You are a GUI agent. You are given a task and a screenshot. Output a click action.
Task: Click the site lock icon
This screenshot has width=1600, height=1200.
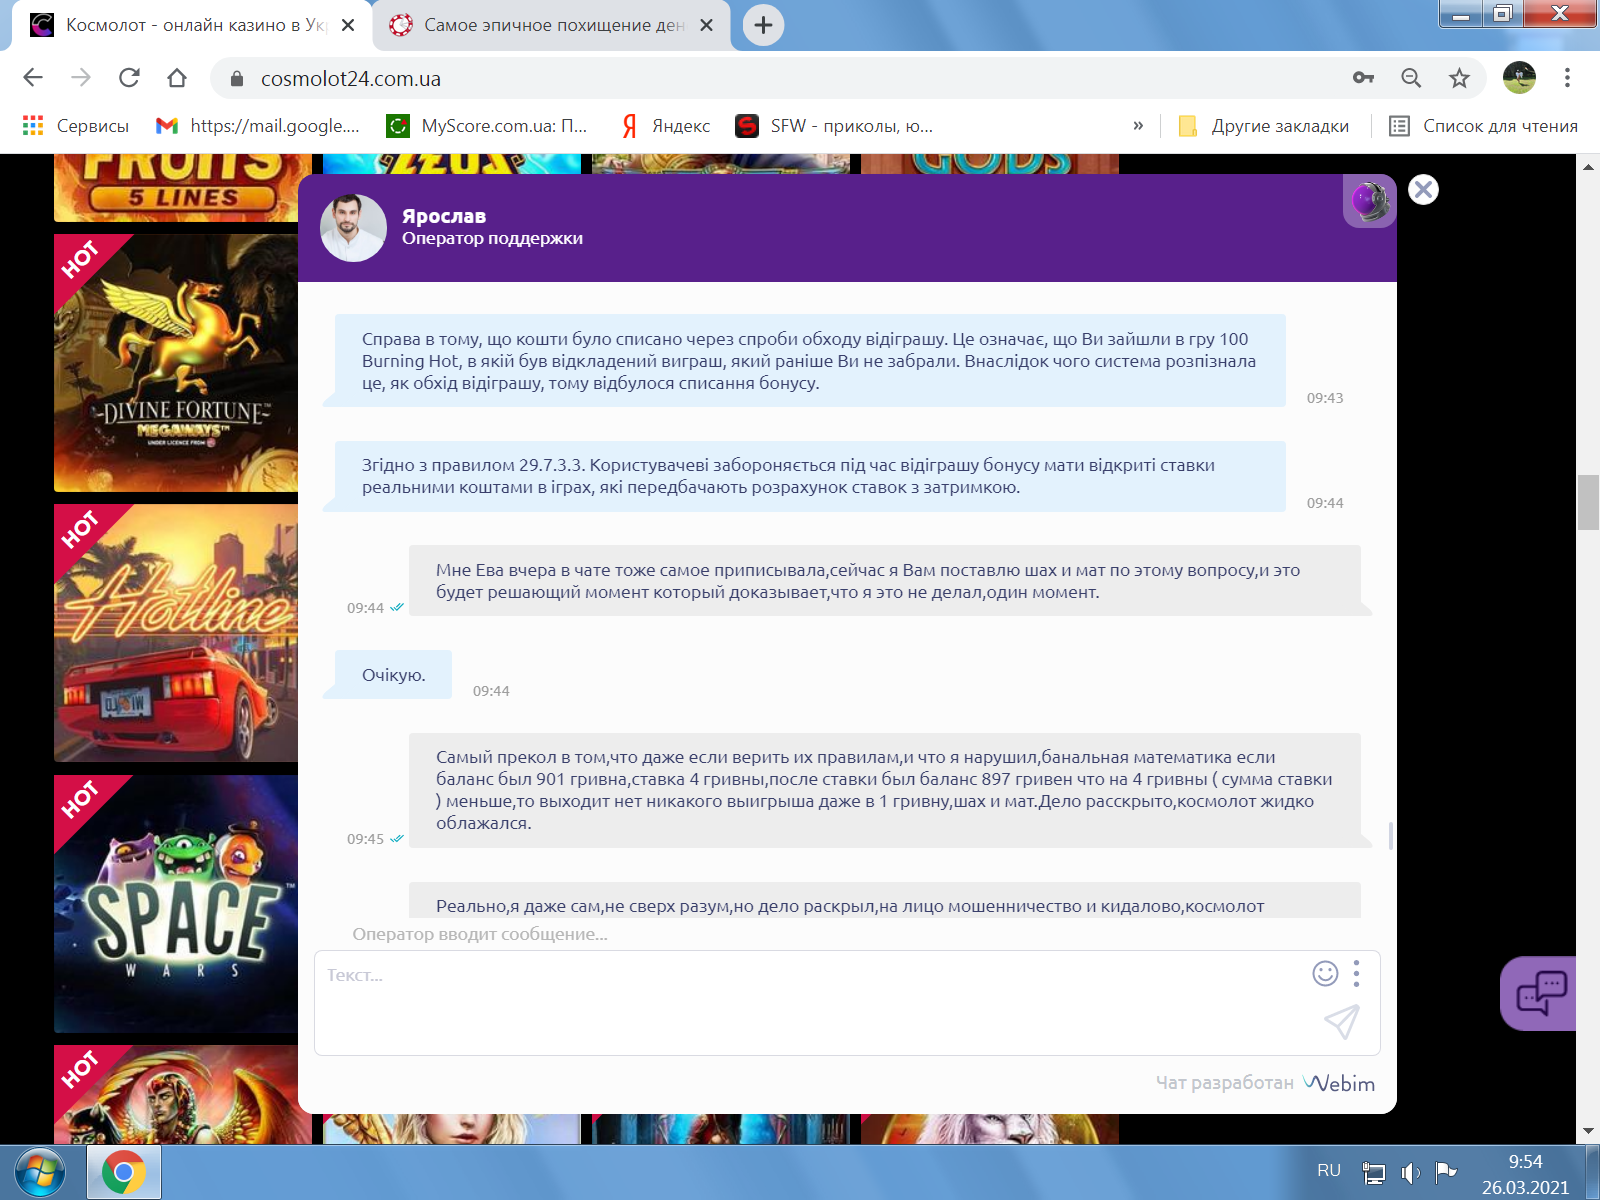[x=237, y=78]
